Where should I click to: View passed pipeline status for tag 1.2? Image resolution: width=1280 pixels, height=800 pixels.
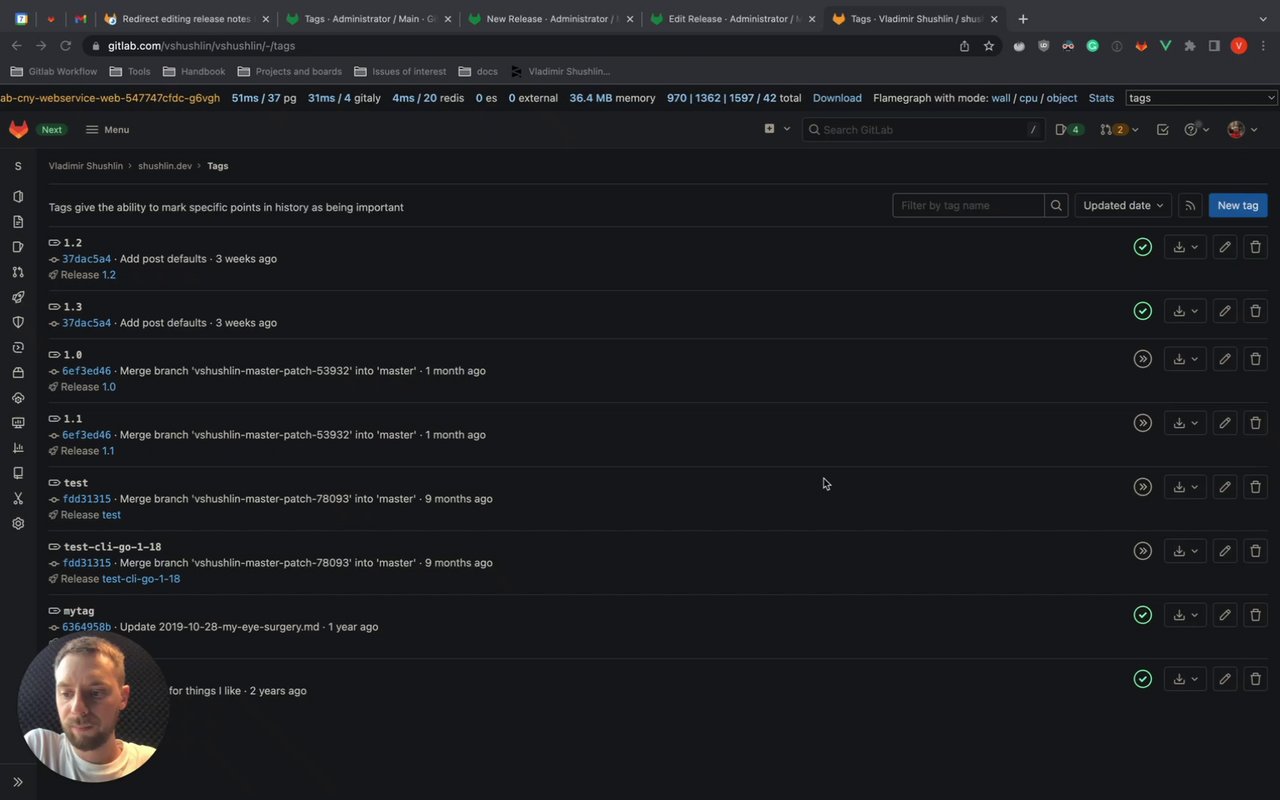coord(1142,247)
